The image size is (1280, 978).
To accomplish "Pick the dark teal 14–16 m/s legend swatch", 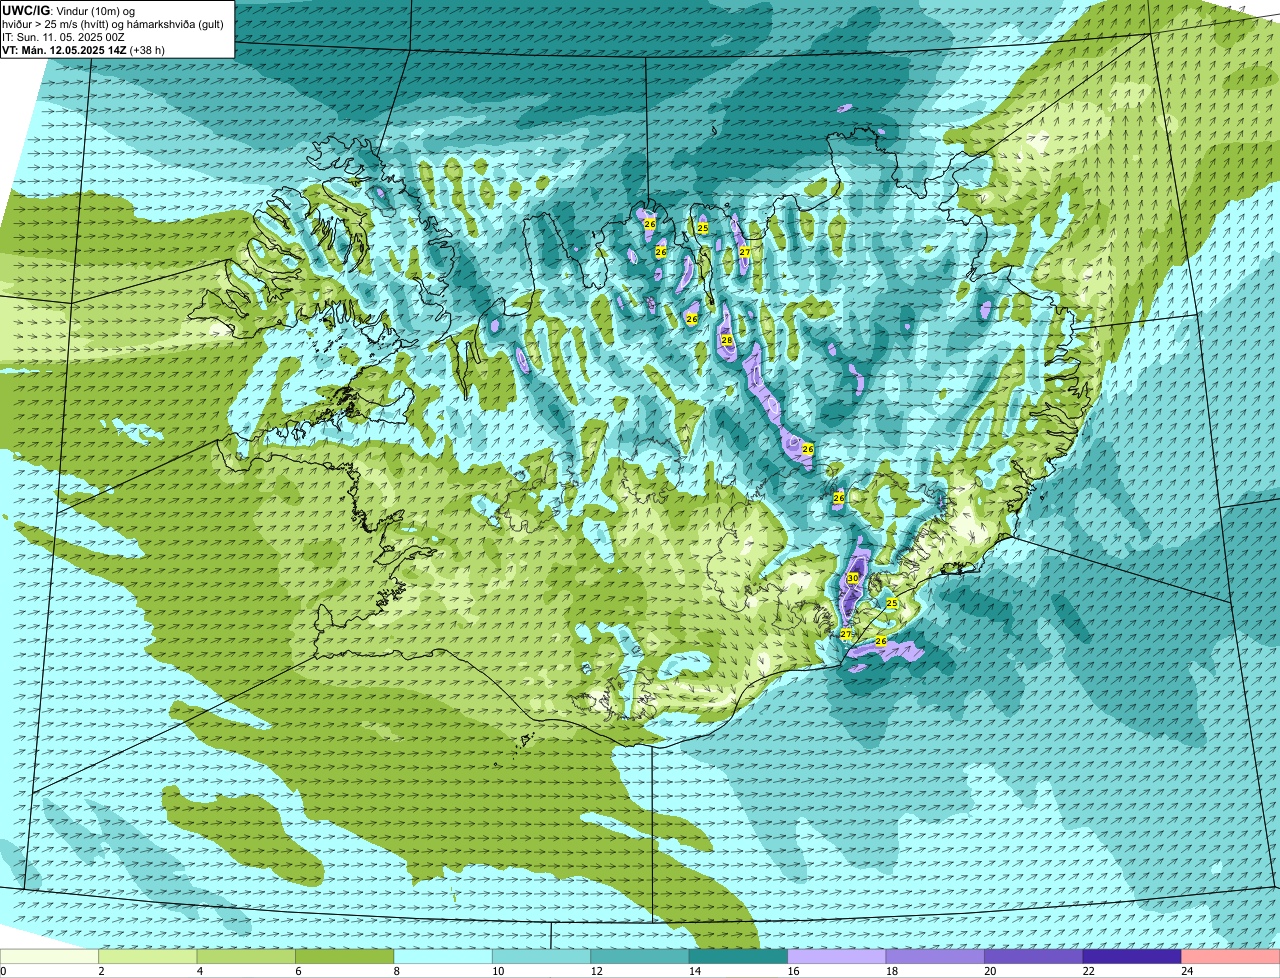I will click(x=738, y=956).
